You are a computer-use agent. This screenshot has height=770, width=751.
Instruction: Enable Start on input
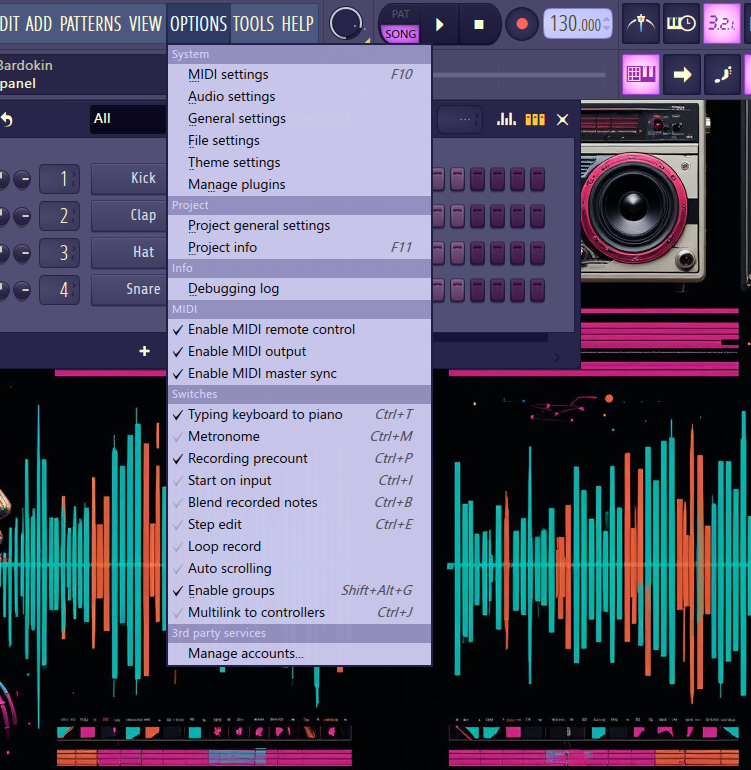point(300,481)
